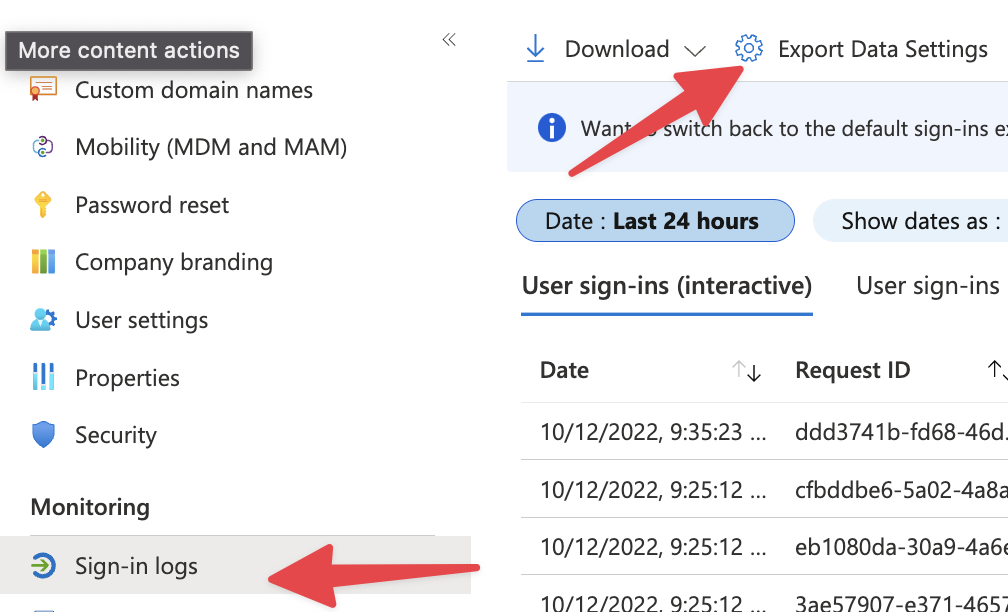Open the Date: Last 24 hours filter
The height and width of the screenshot is (612, 1008).
coord(655,220)
